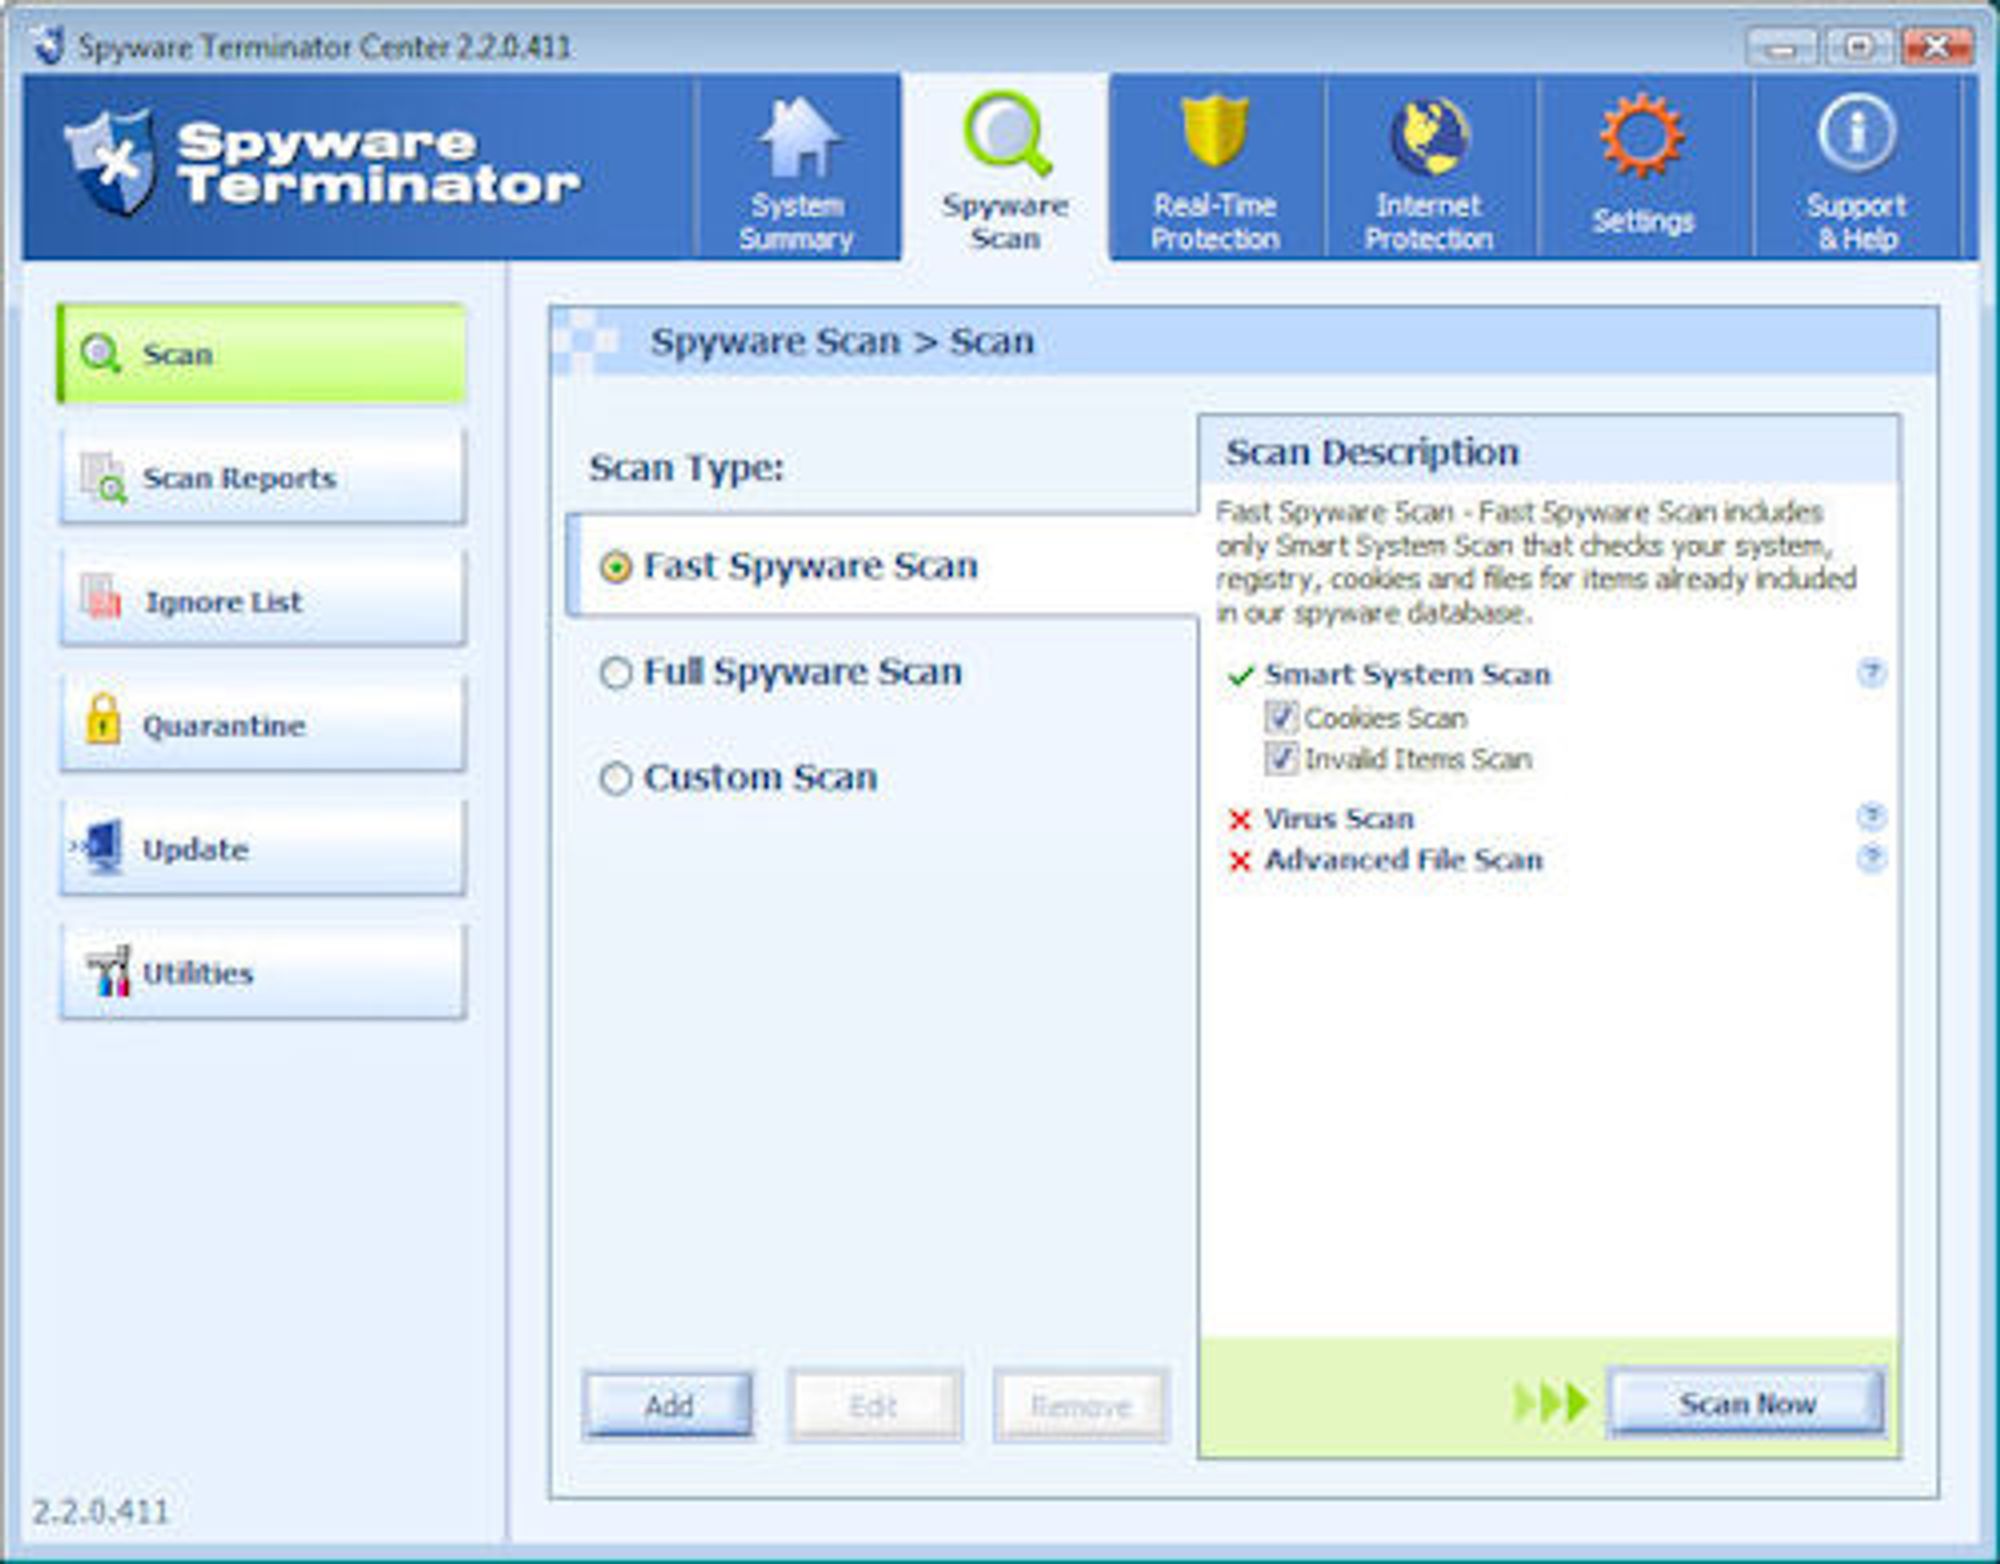
Task: Select the Full Spyware Scan radio button
Action: click(616, 673)
